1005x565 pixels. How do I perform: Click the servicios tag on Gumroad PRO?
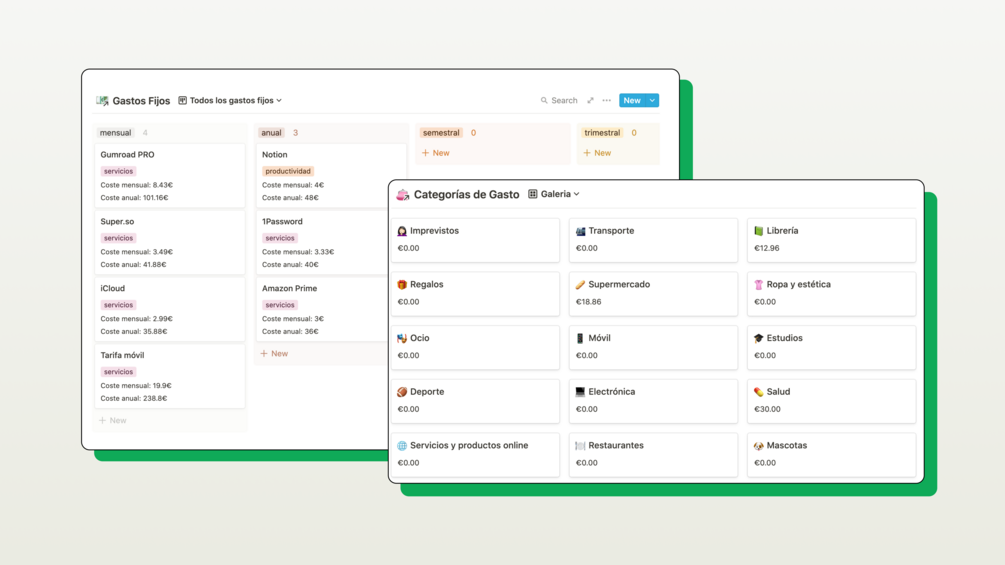[x=119, y=171]
